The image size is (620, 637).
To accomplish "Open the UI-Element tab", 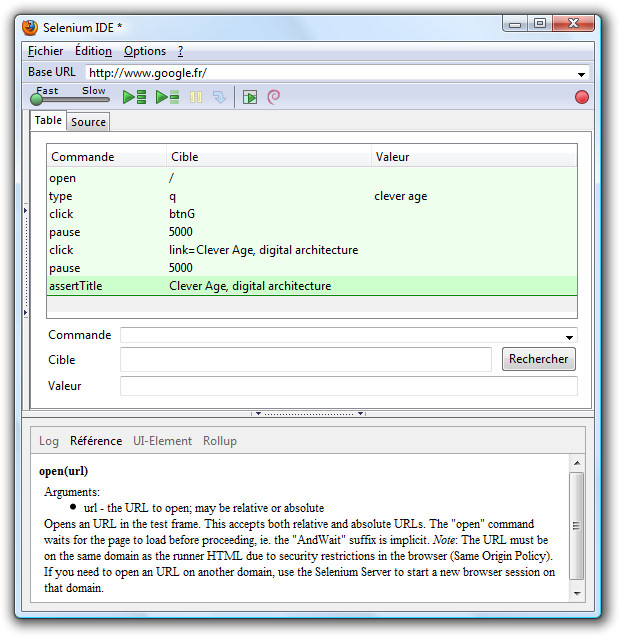I will pos(163,441).
